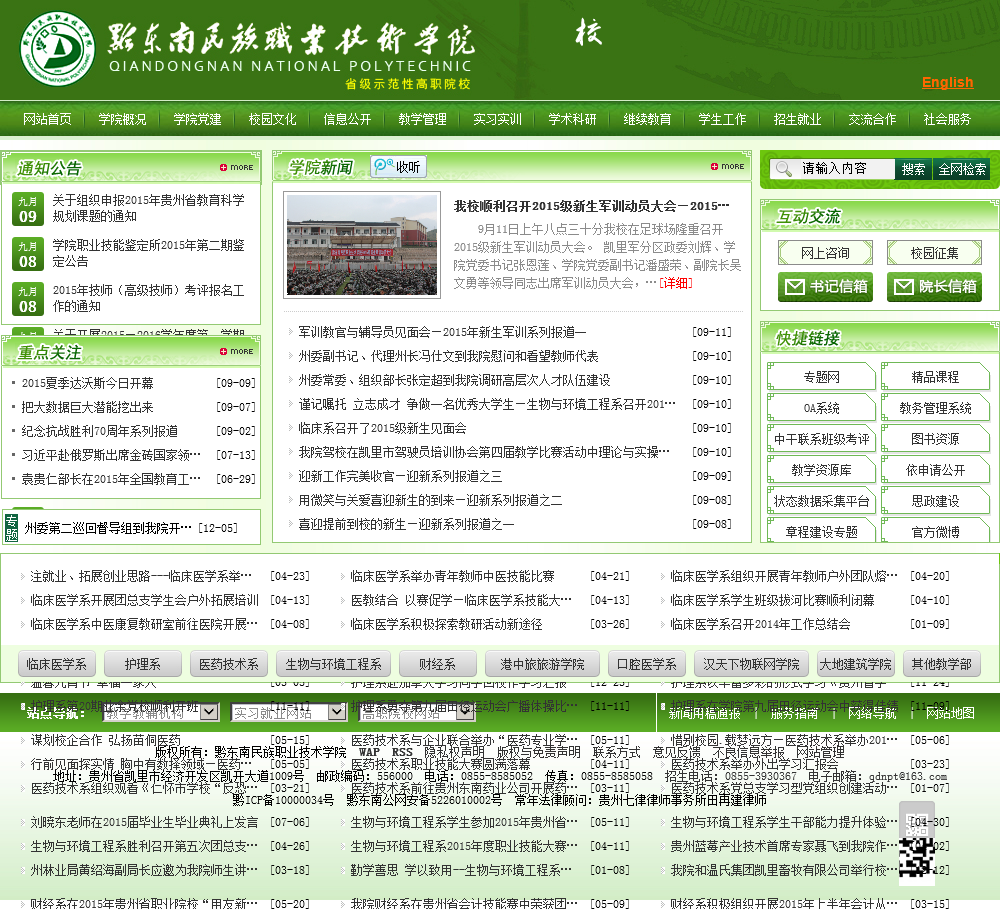Open notice 2015年技师（高级技师）考评报名工作的通知
1000x909 pixels.
(x=148, y=298)
